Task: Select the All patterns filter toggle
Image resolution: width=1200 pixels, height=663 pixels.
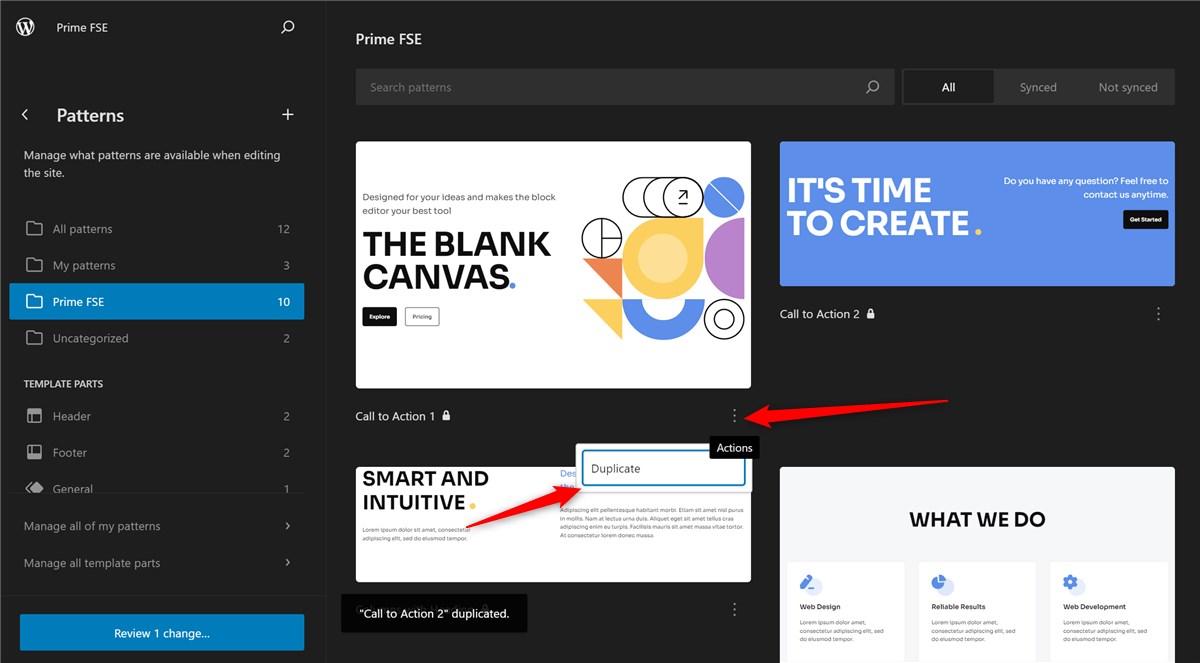Action: coord(948,87)
